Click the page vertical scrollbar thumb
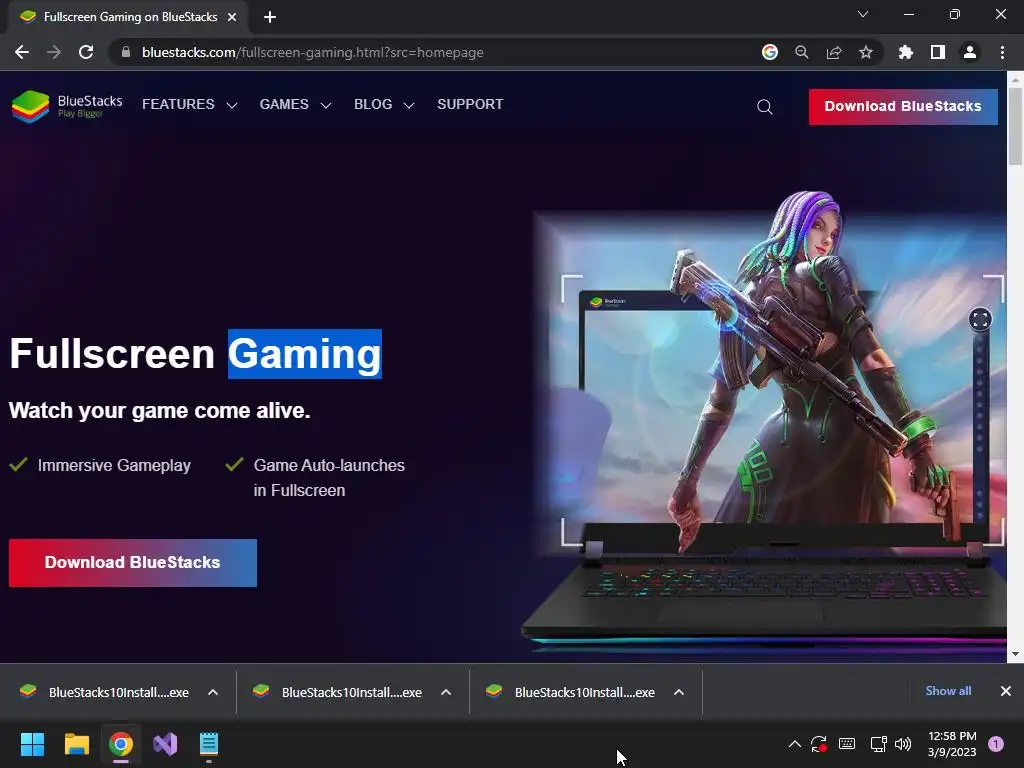Viewport: 1024px width, 768px height. pos(1015,127)
